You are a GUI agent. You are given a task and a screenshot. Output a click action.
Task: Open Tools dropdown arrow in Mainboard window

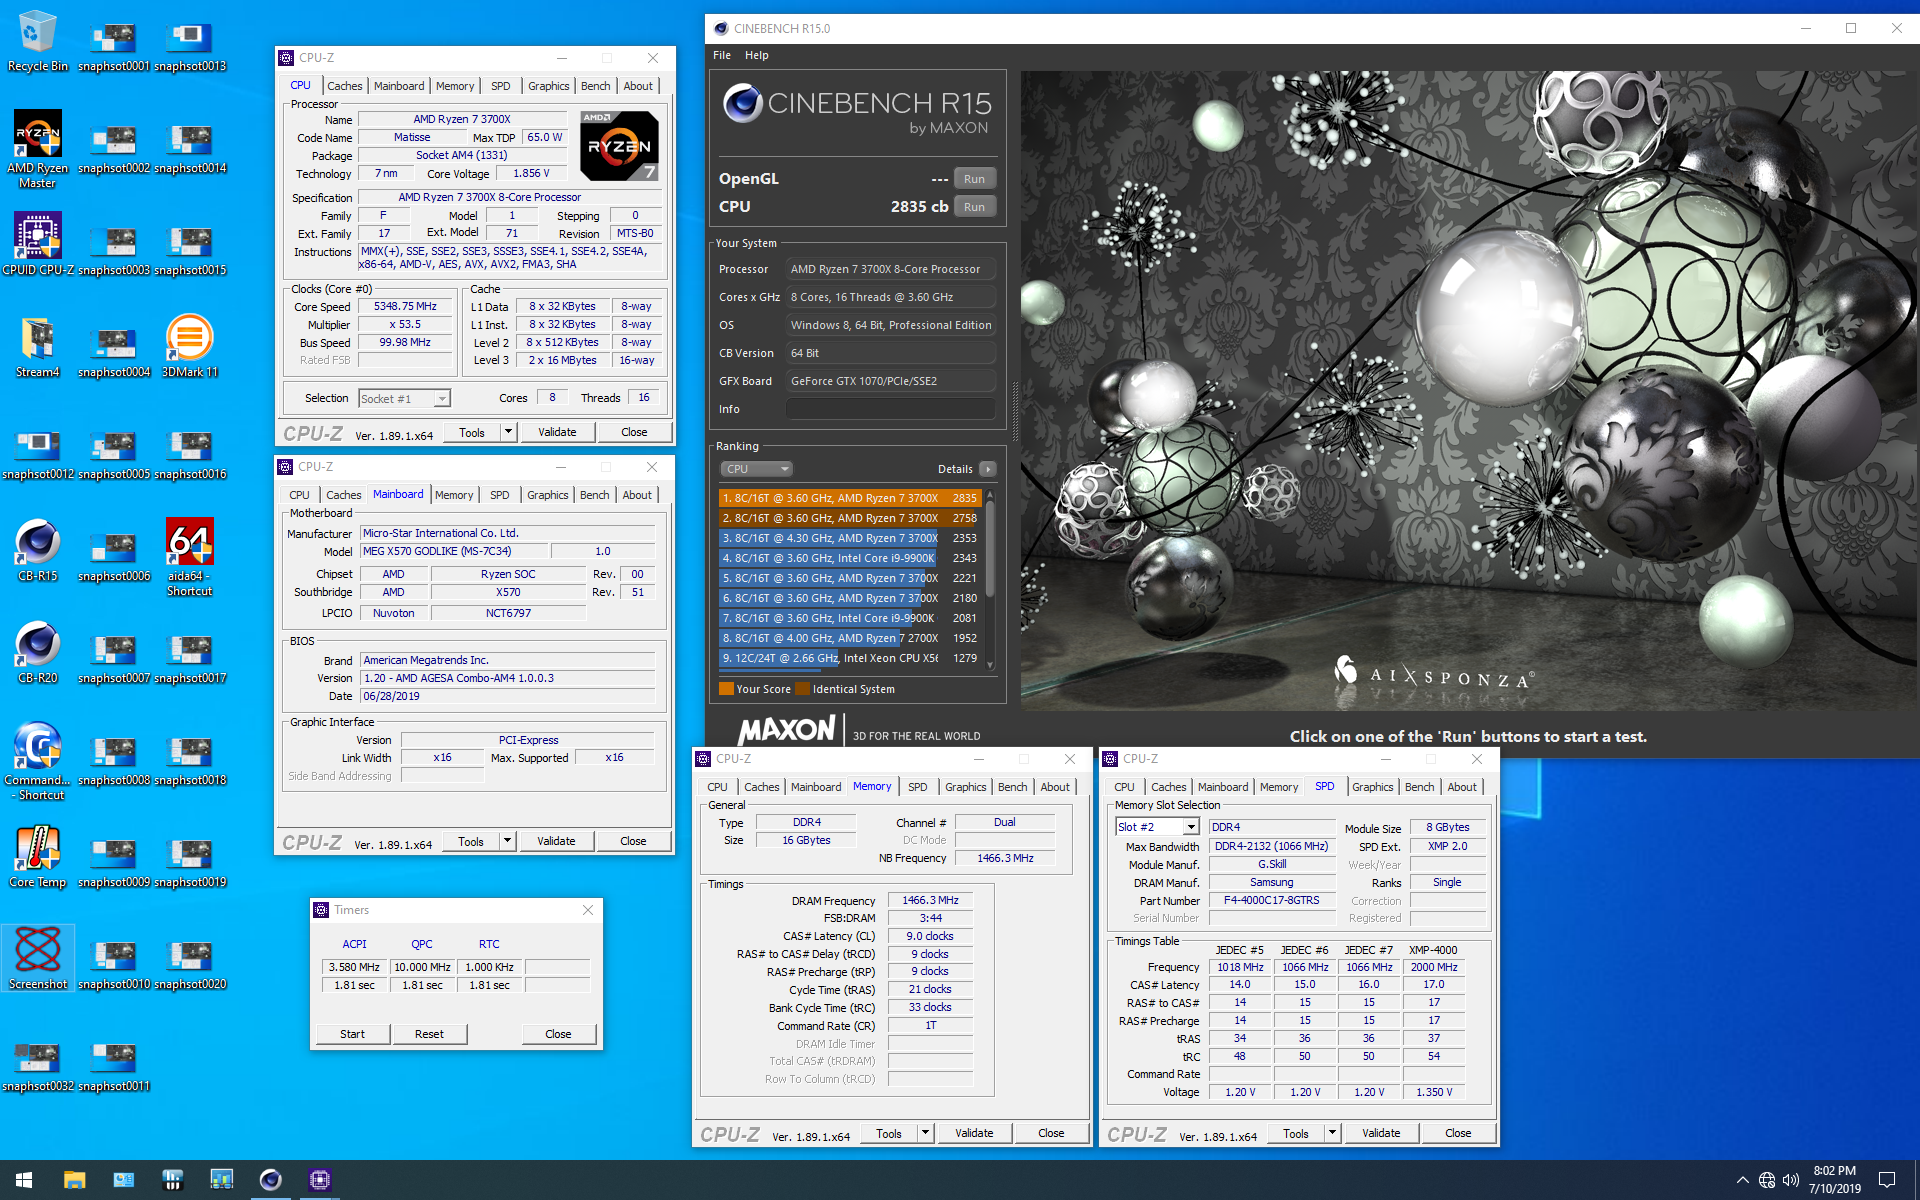tap(507, 841)
